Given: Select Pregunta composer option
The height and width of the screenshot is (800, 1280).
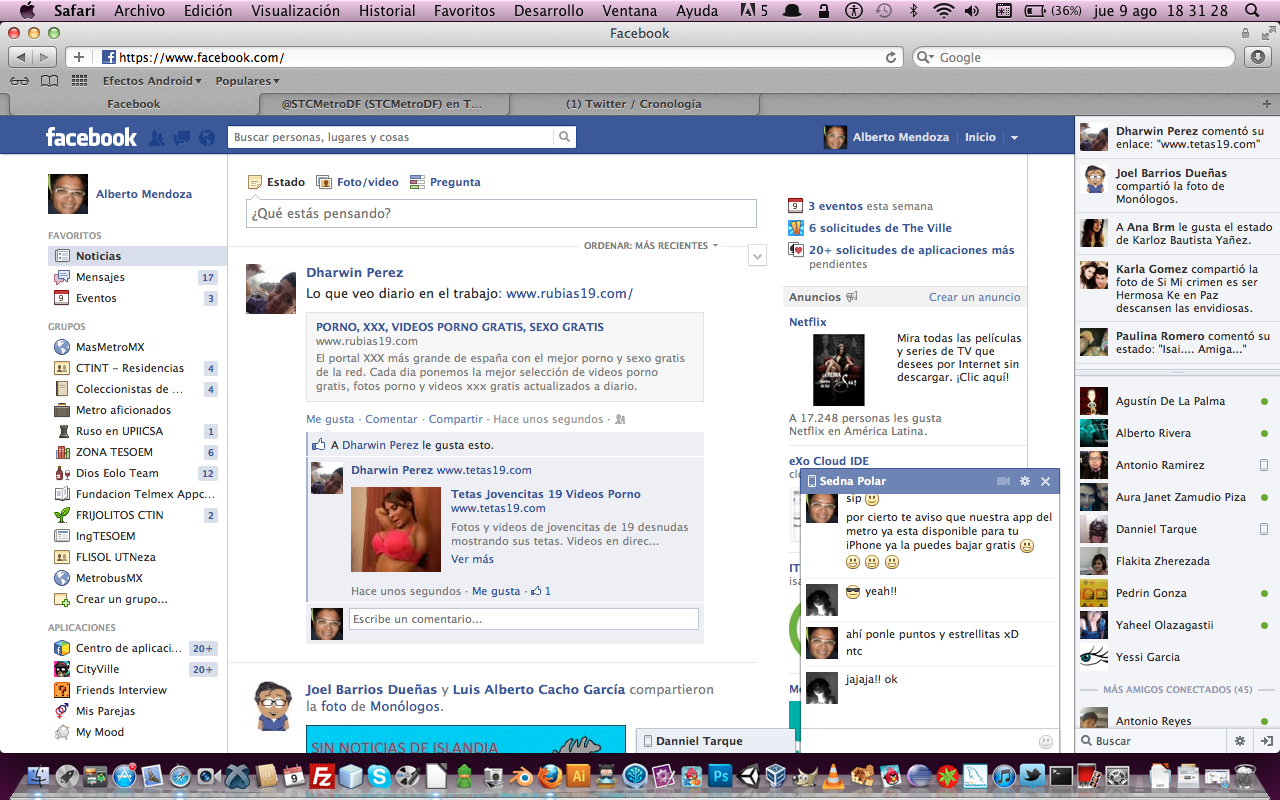Looking at the screenshot, I should pos(445,182).
